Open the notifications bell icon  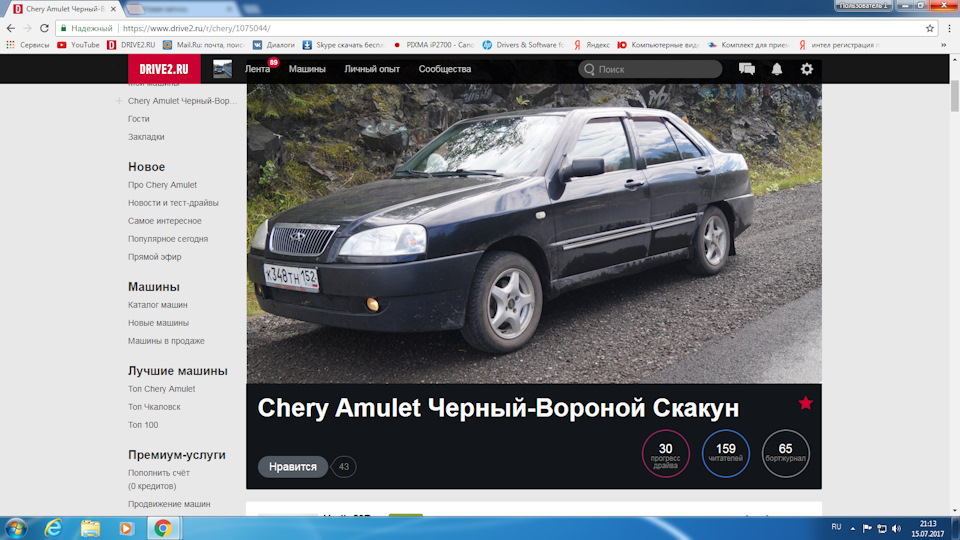(776, 69)
